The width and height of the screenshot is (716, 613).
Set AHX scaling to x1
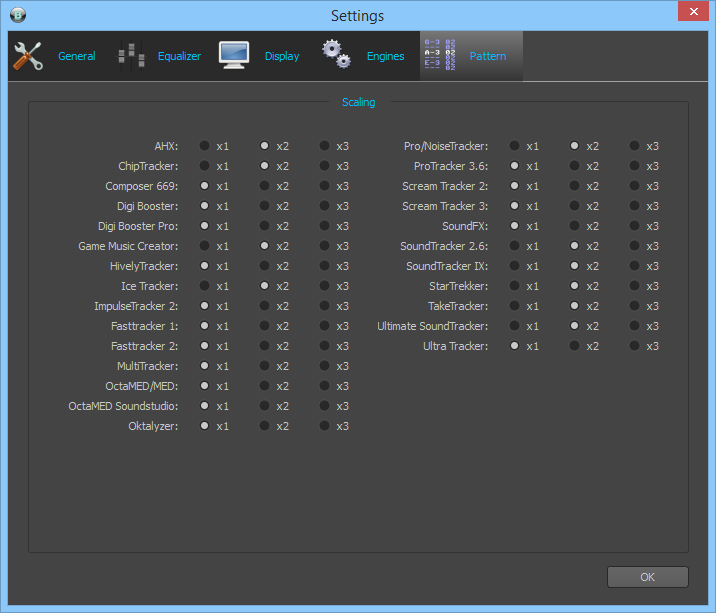point(205,146)
